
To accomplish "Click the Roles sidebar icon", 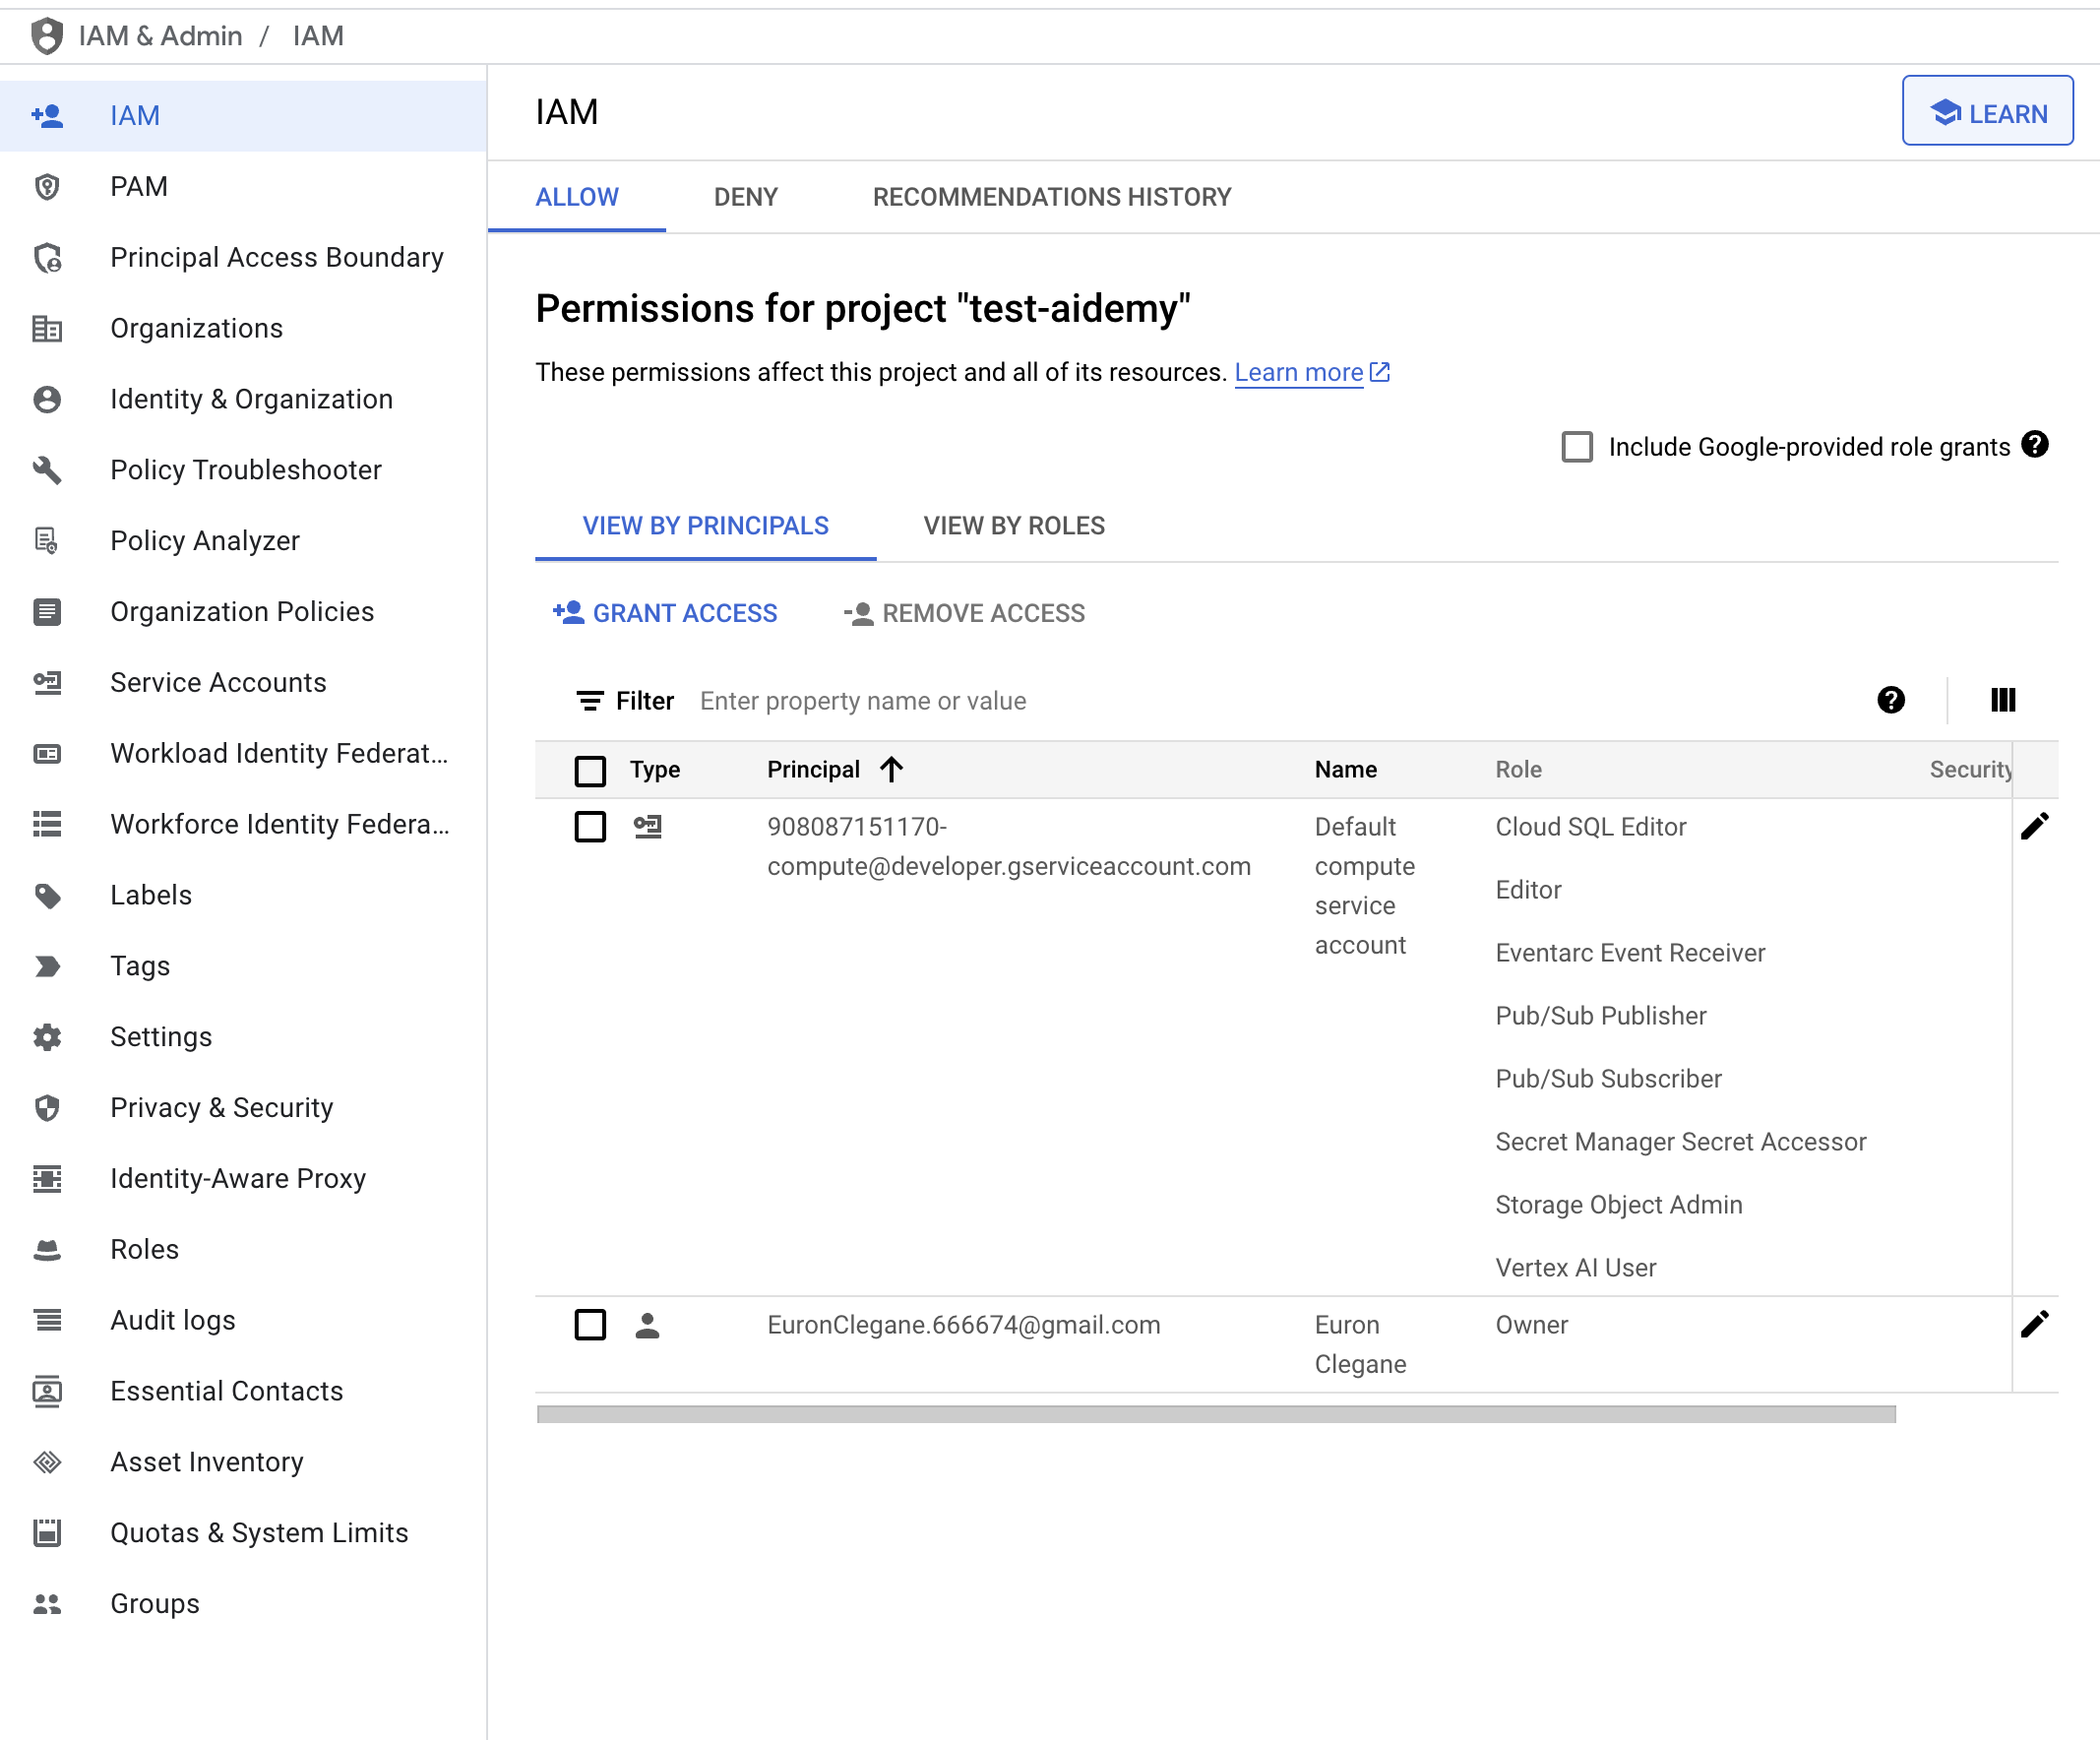I will click(x=47, y=1248).
